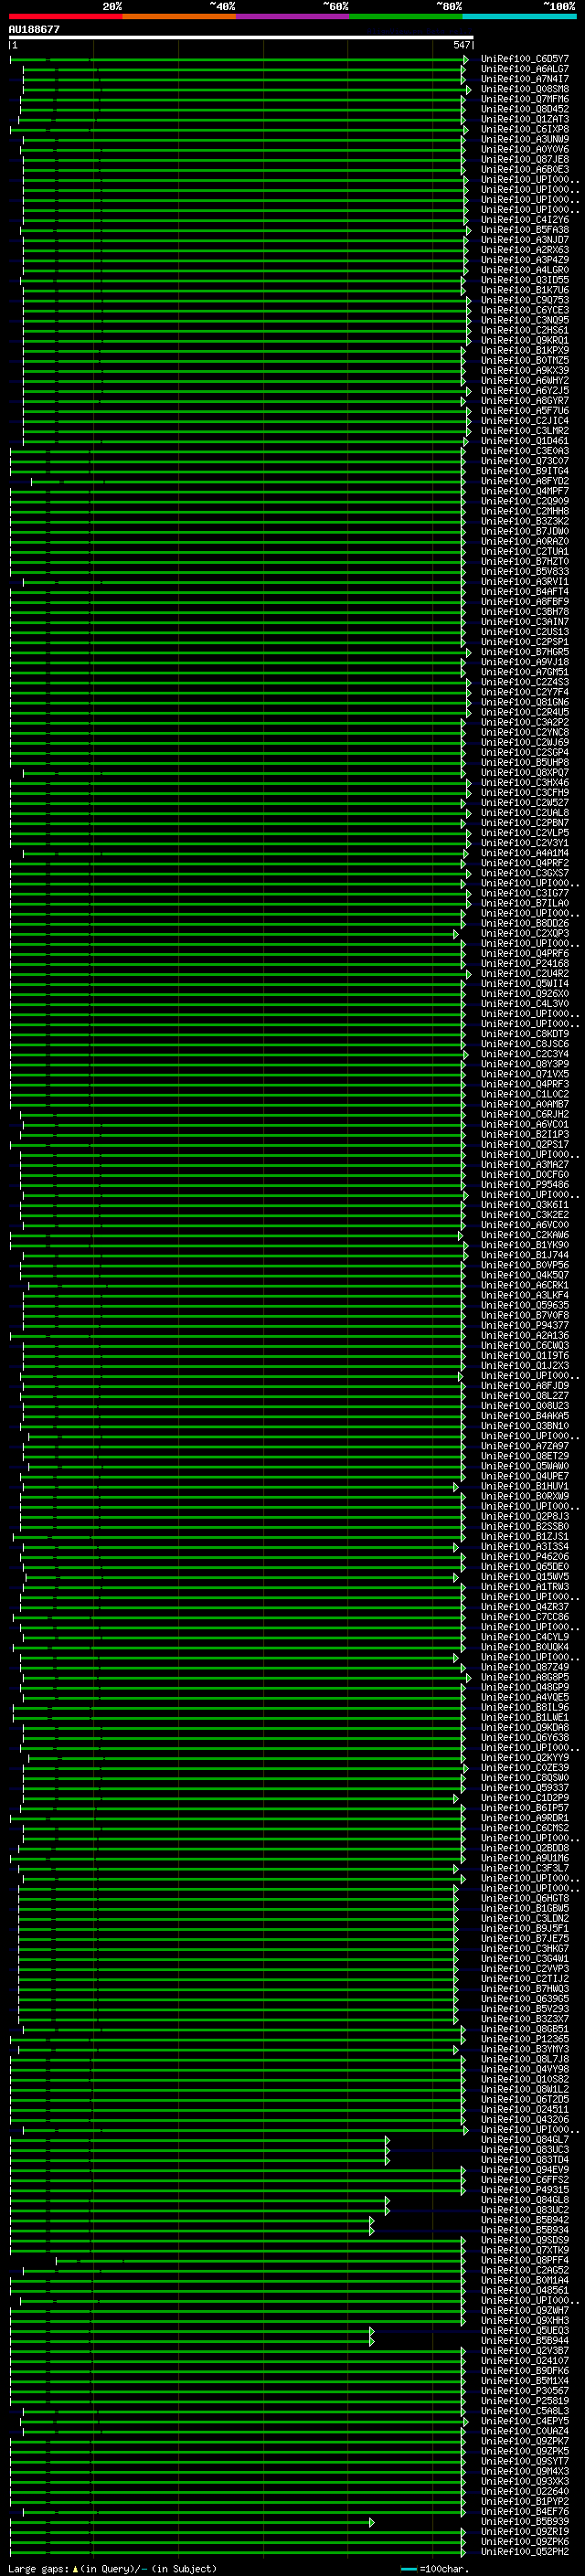Select hit label UniRef100_B1HUV1

(x=524, y=1486)
